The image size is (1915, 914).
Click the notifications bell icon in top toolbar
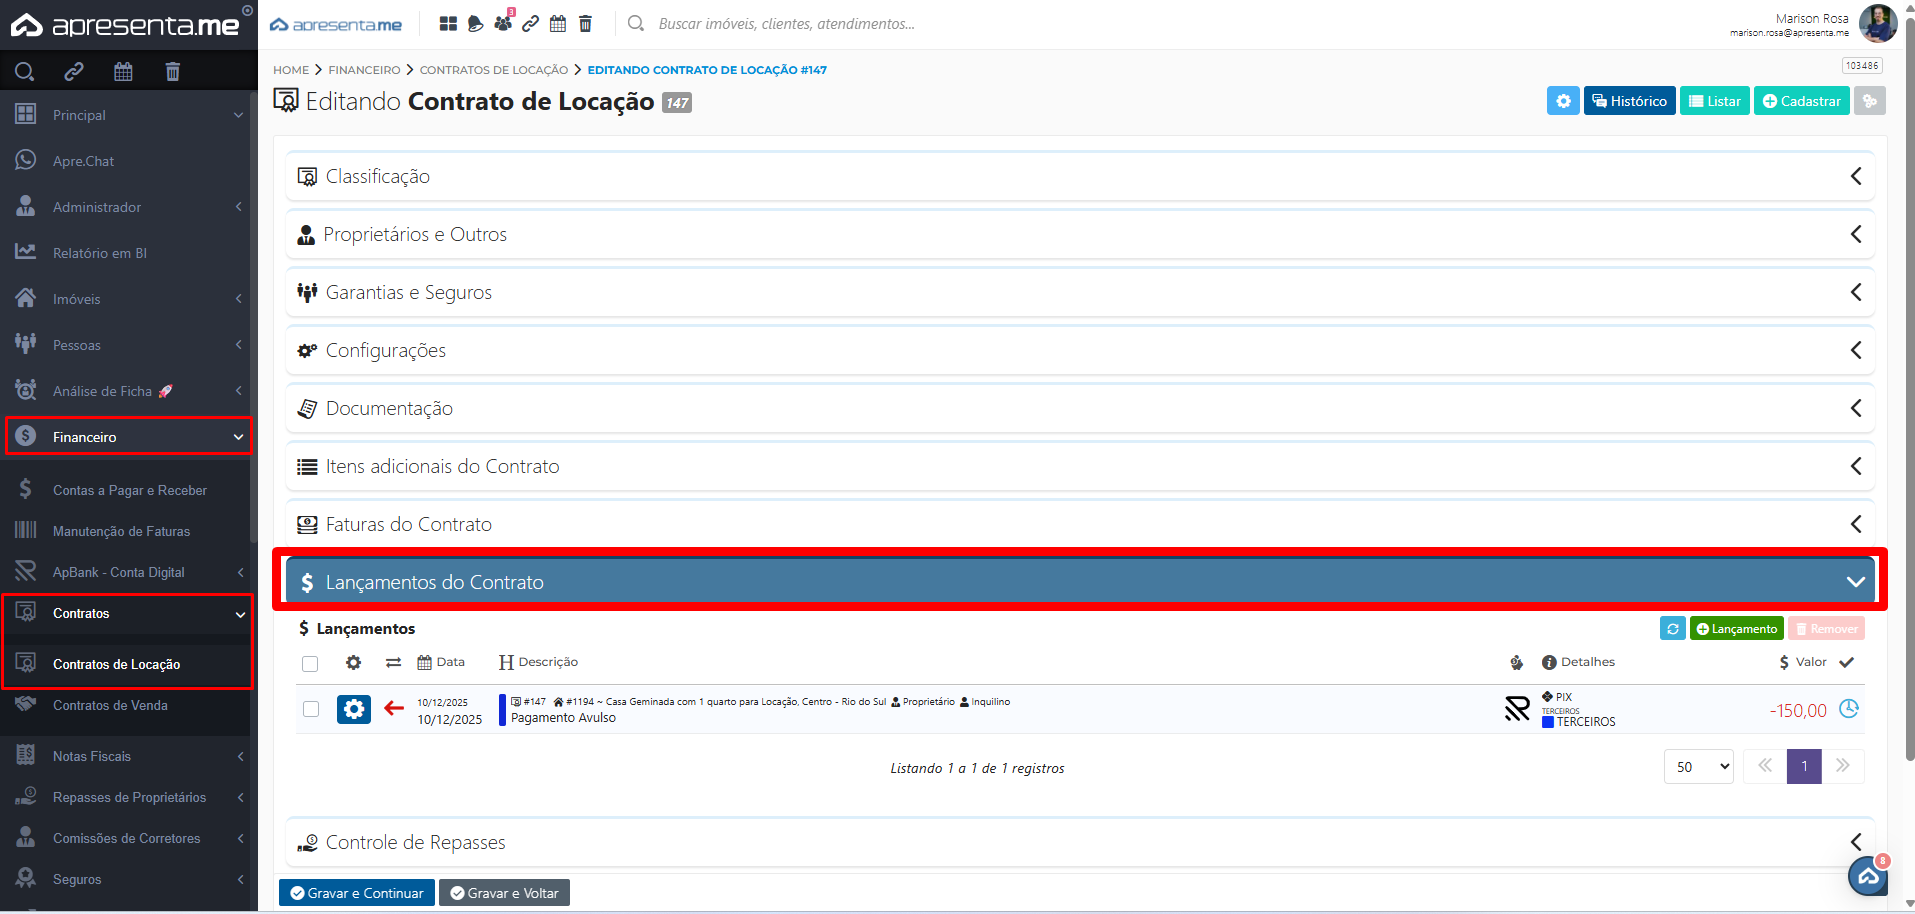pyautogui.click(x=475, y=23)
